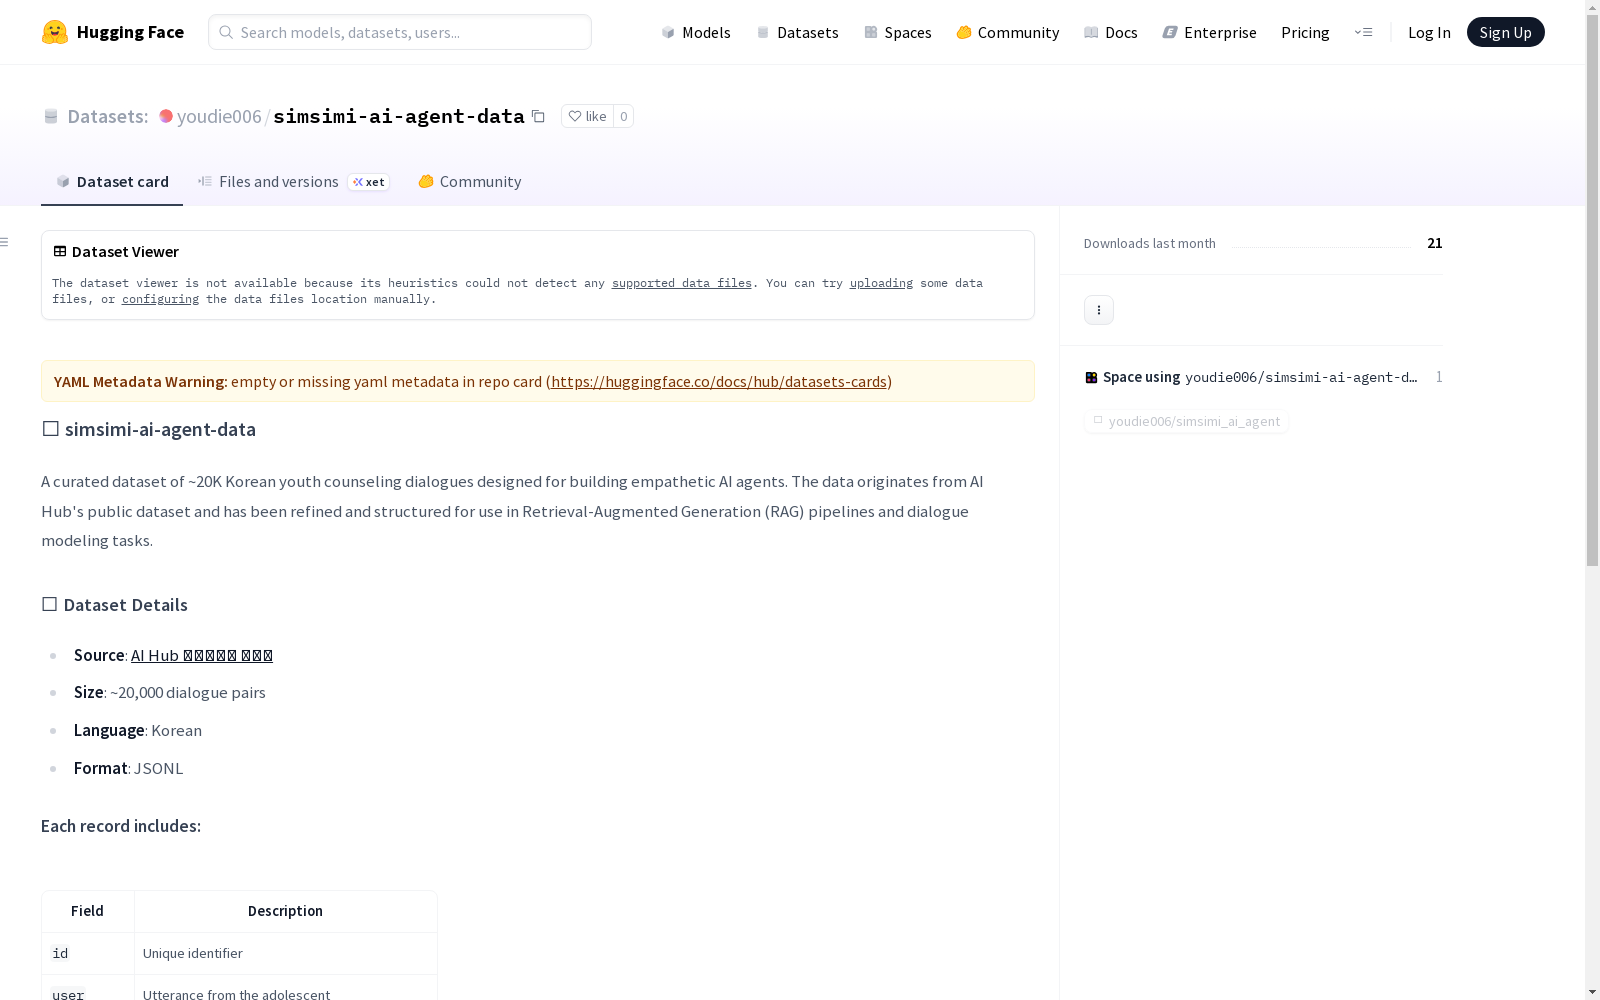The image size is (1600, 1000).
Task: Open the Models menu item
Action: 696,32
